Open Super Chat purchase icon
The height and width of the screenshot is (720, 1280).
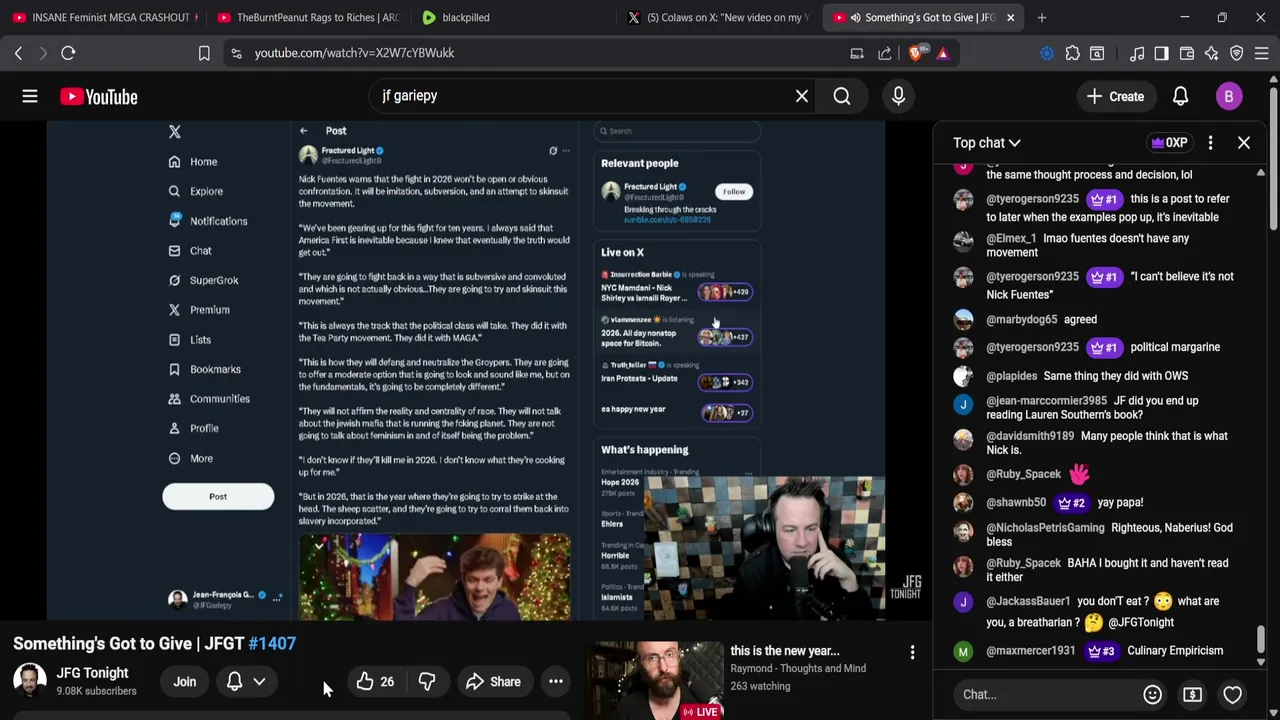(1192, 694)
